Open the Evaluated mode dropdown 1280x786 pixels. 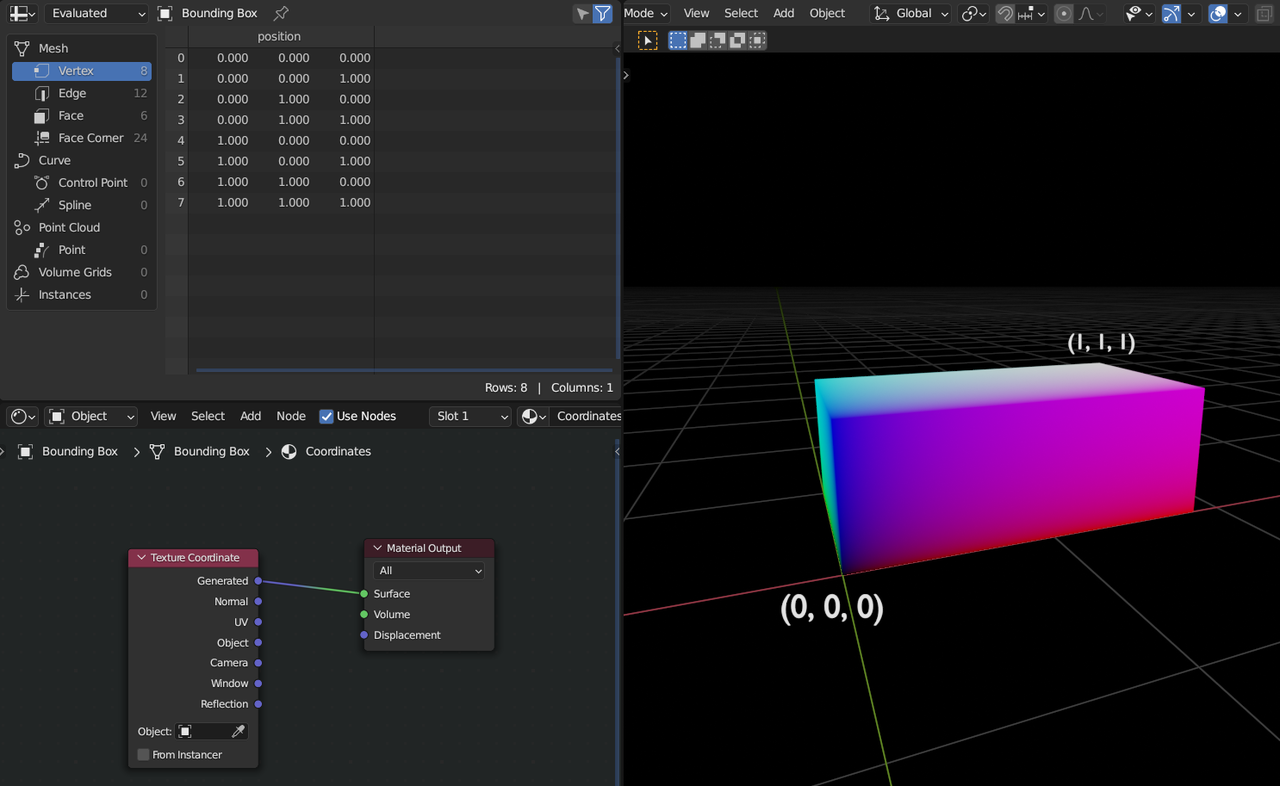[x=97, y=13]
